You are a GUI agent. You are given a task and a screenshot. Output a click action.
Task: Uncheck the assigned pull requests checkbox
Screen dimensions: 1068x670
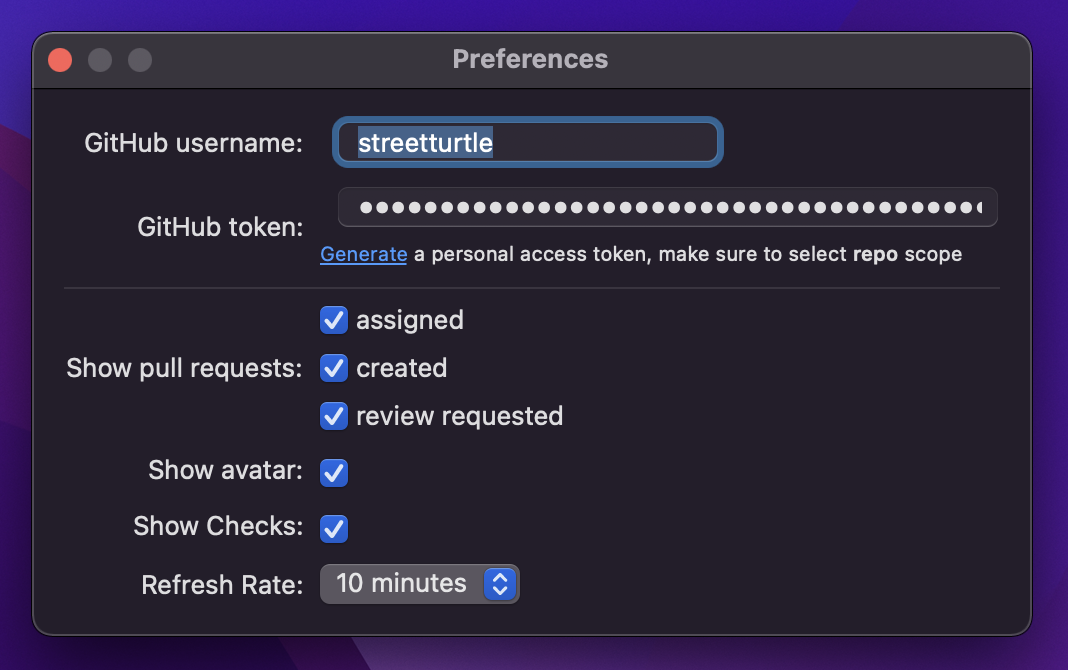click(334, 320)
